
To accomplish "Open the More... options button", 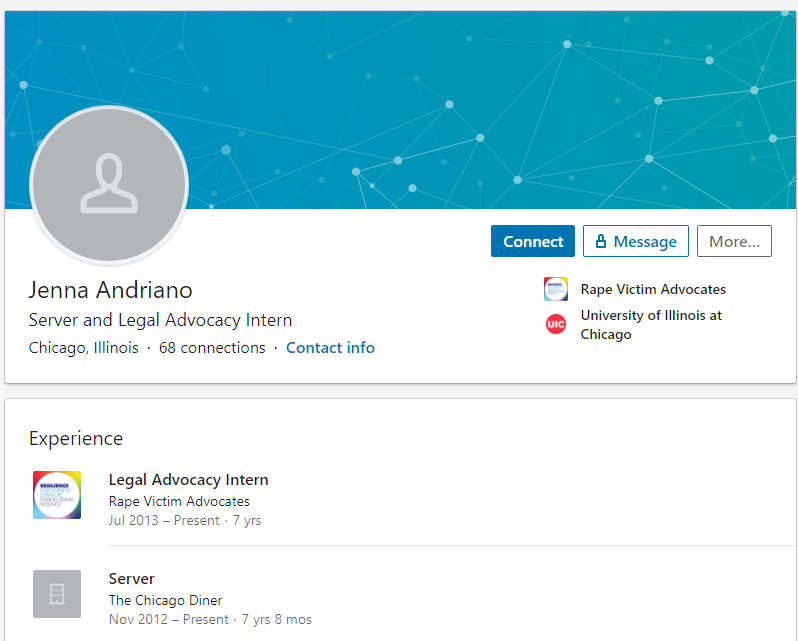I will pyautogui.click(x=734, y=241).
